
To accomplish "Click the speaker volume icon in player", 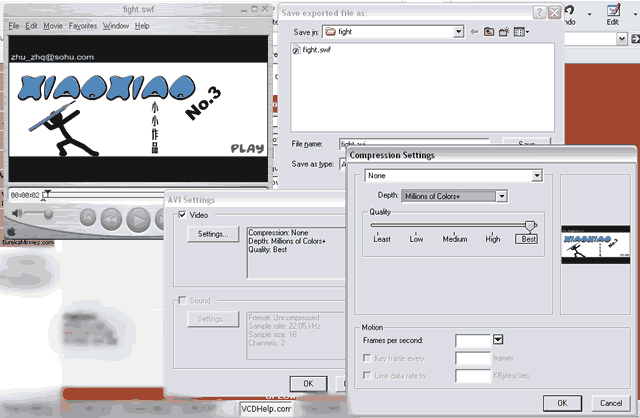I will 17,213.
